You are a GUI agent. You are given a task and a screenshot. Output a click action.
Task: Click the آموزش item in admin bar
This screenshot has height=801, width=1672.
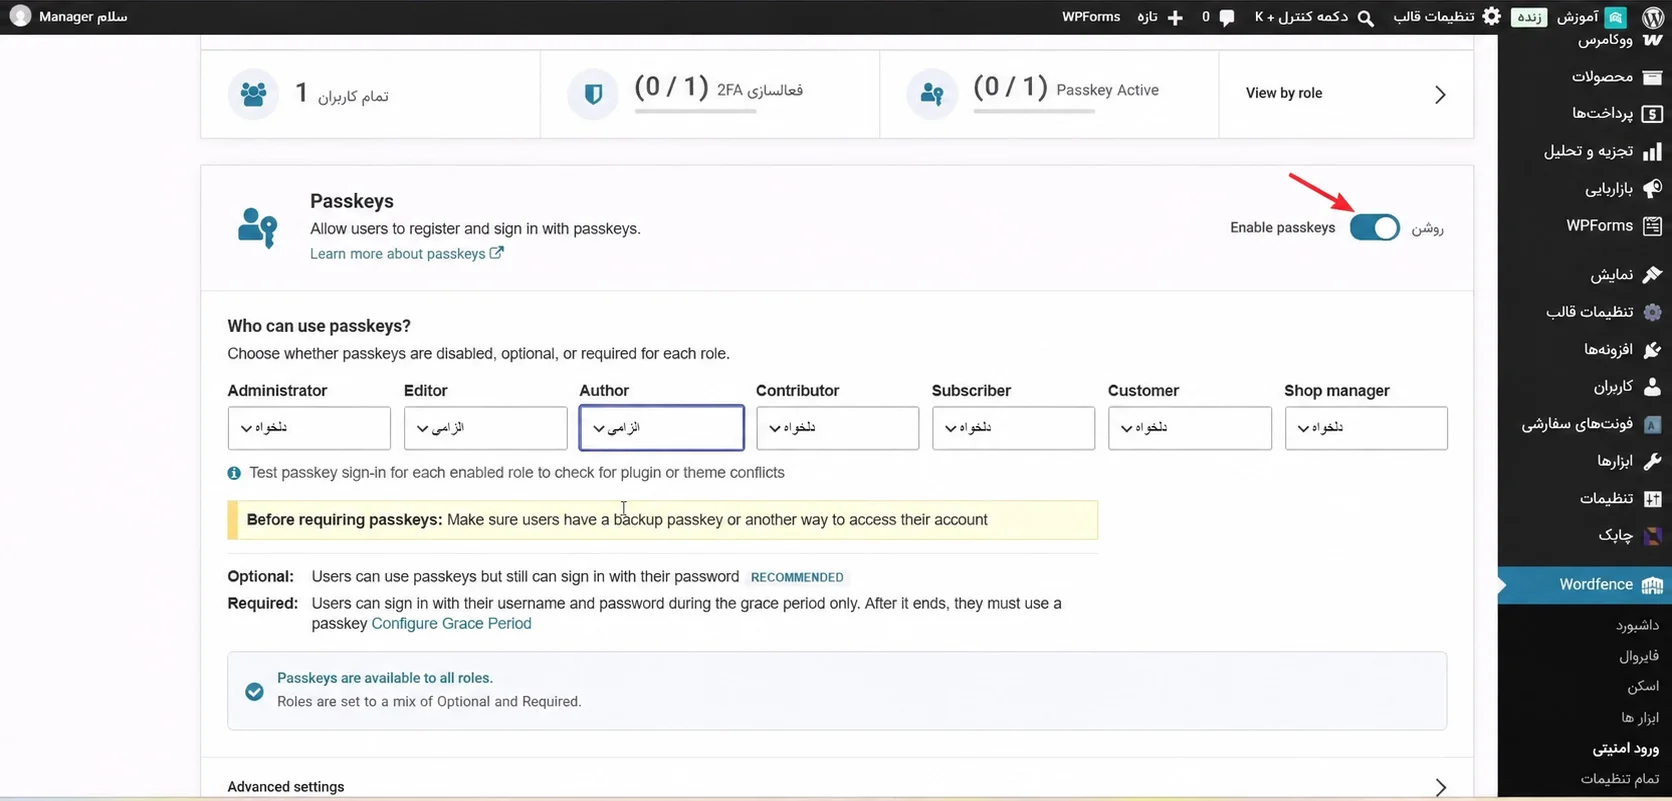coord(1590,17)
